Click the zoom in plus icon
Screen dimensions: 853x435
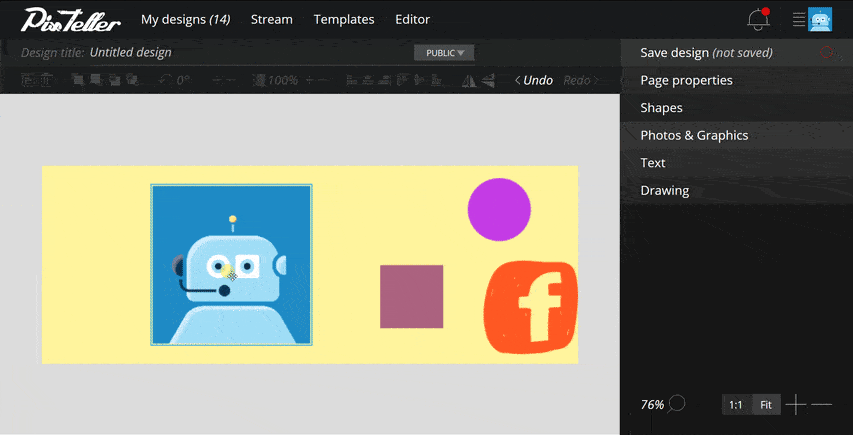(795, 405)
